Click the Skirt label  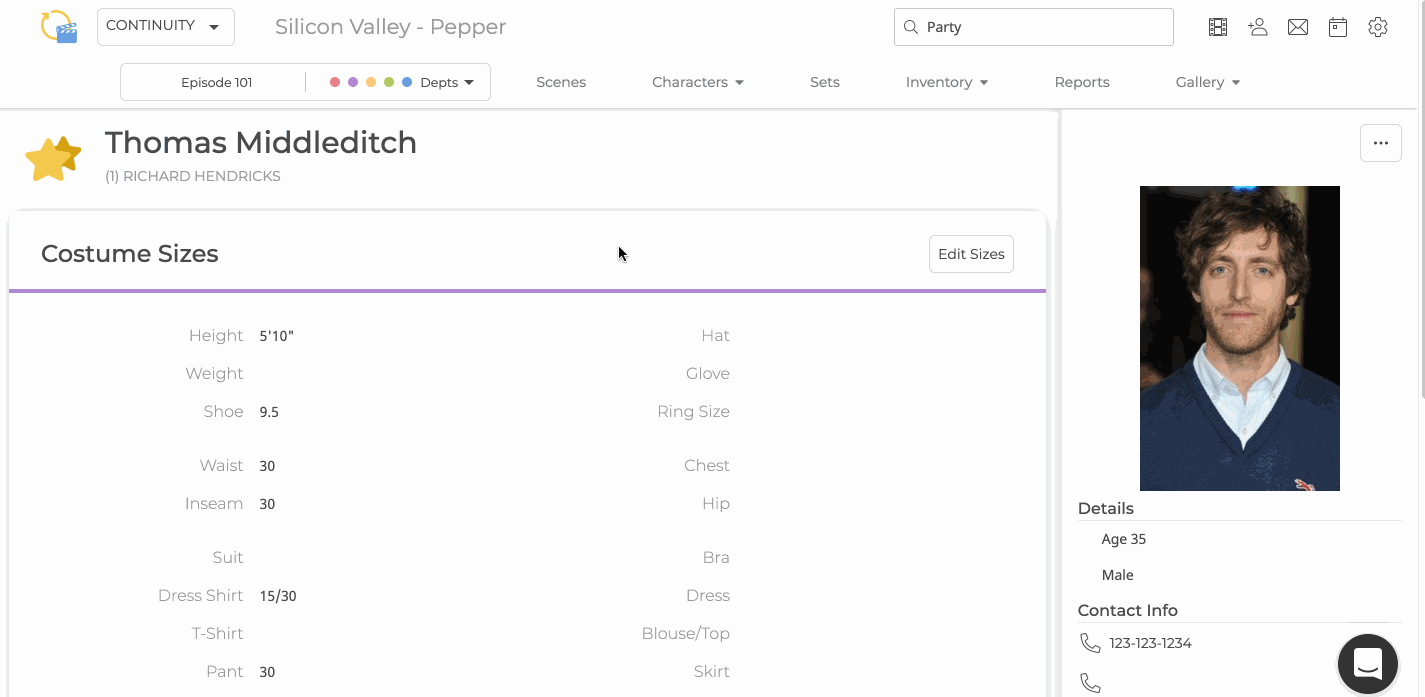pos(712,672)
